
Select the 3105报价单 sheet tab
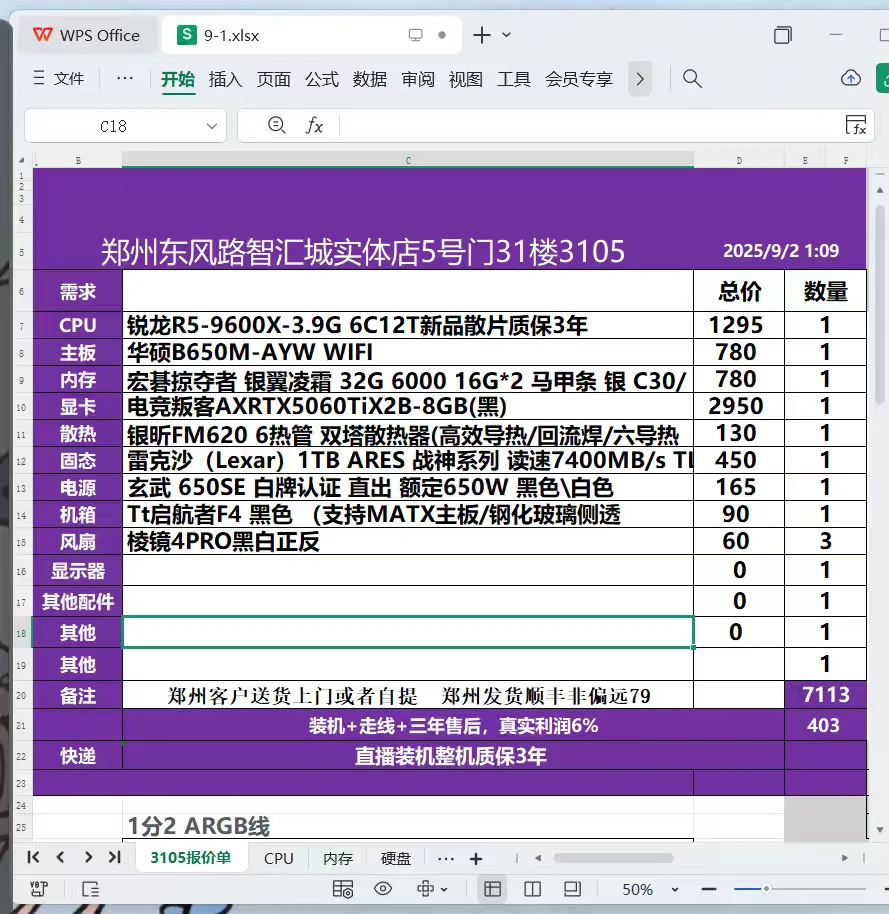191,857
